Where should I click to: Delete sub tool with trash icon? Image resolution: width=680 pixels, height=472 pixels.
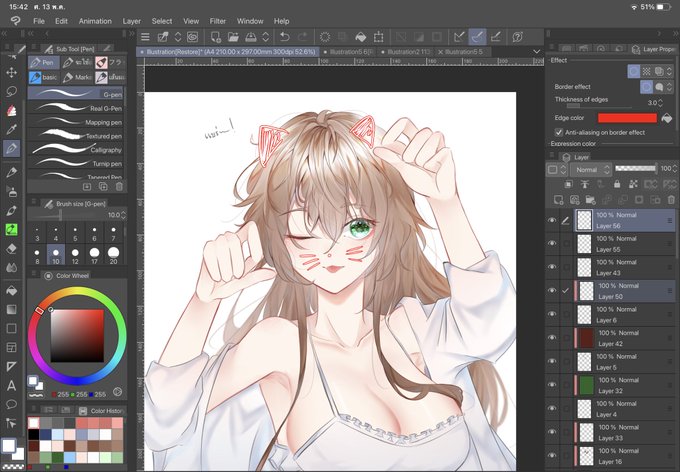(x=119, y=187)
